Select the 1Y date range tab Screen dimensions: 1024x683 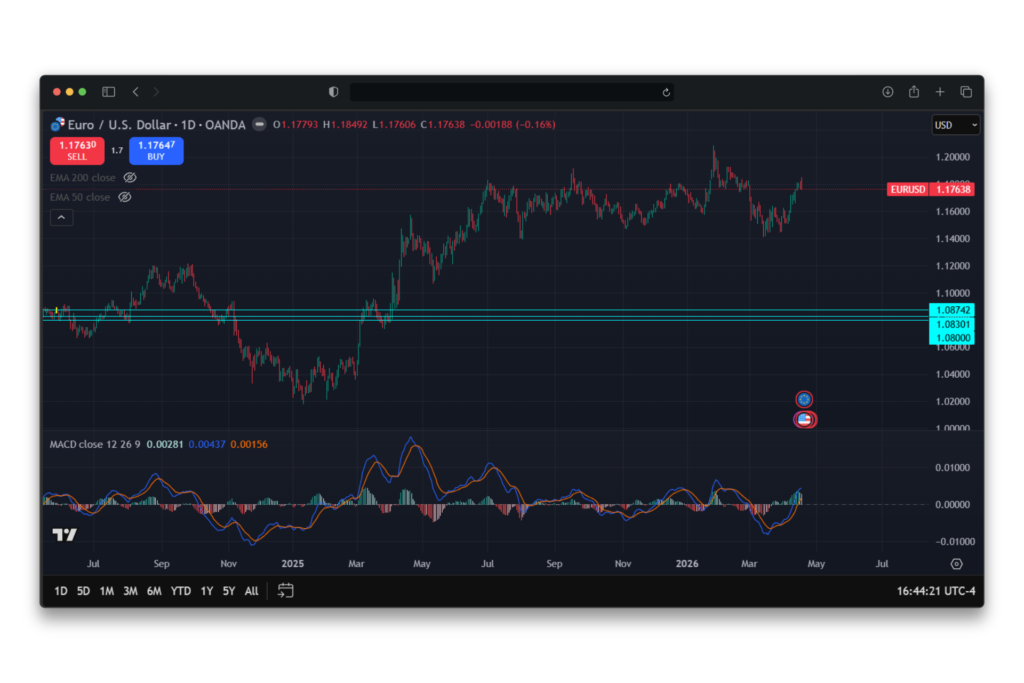[x=206, y=591]
